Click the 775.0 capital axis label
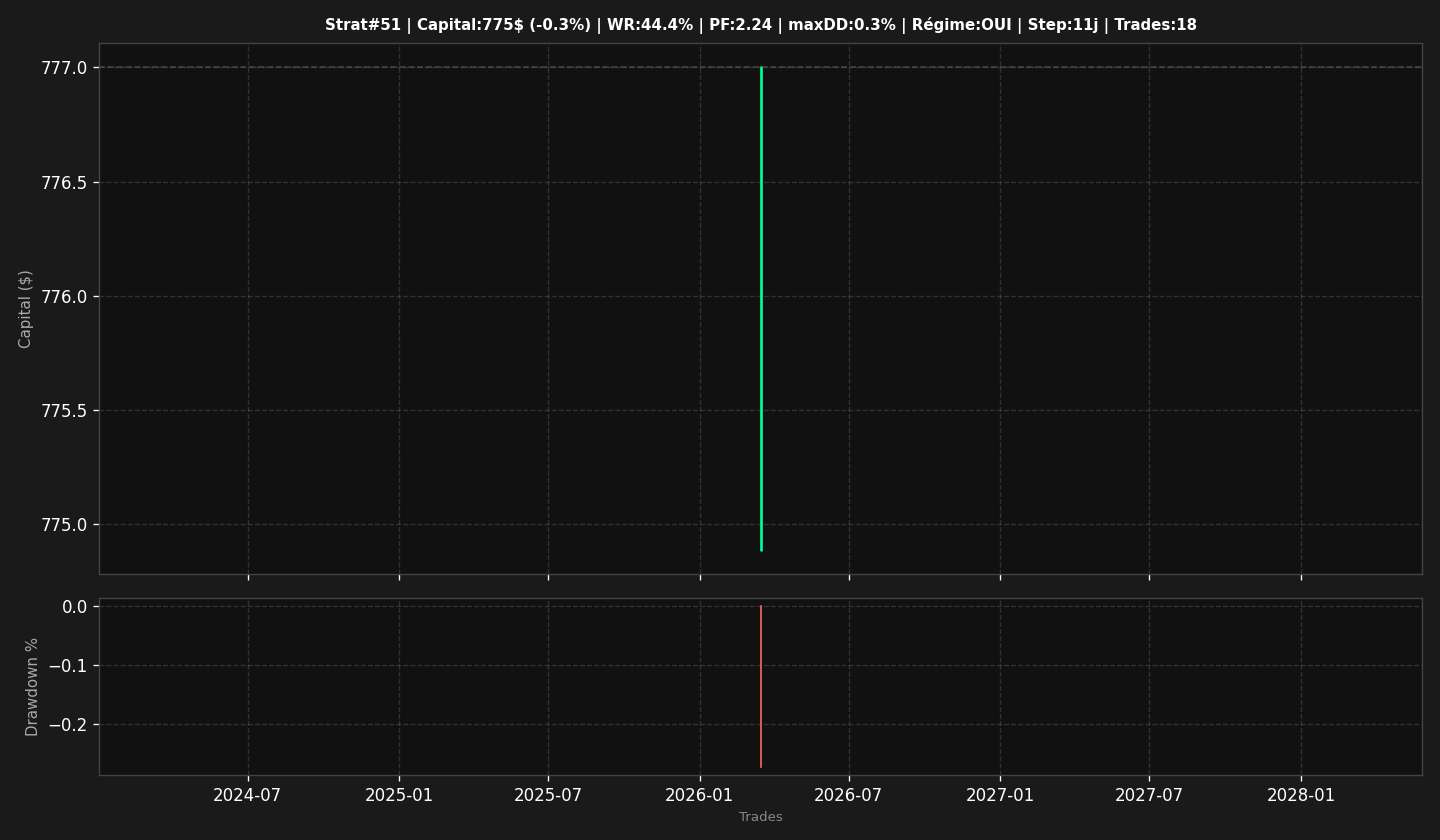Image resolution: width=1440 pixels, height=840 pixels. point(64,525)
